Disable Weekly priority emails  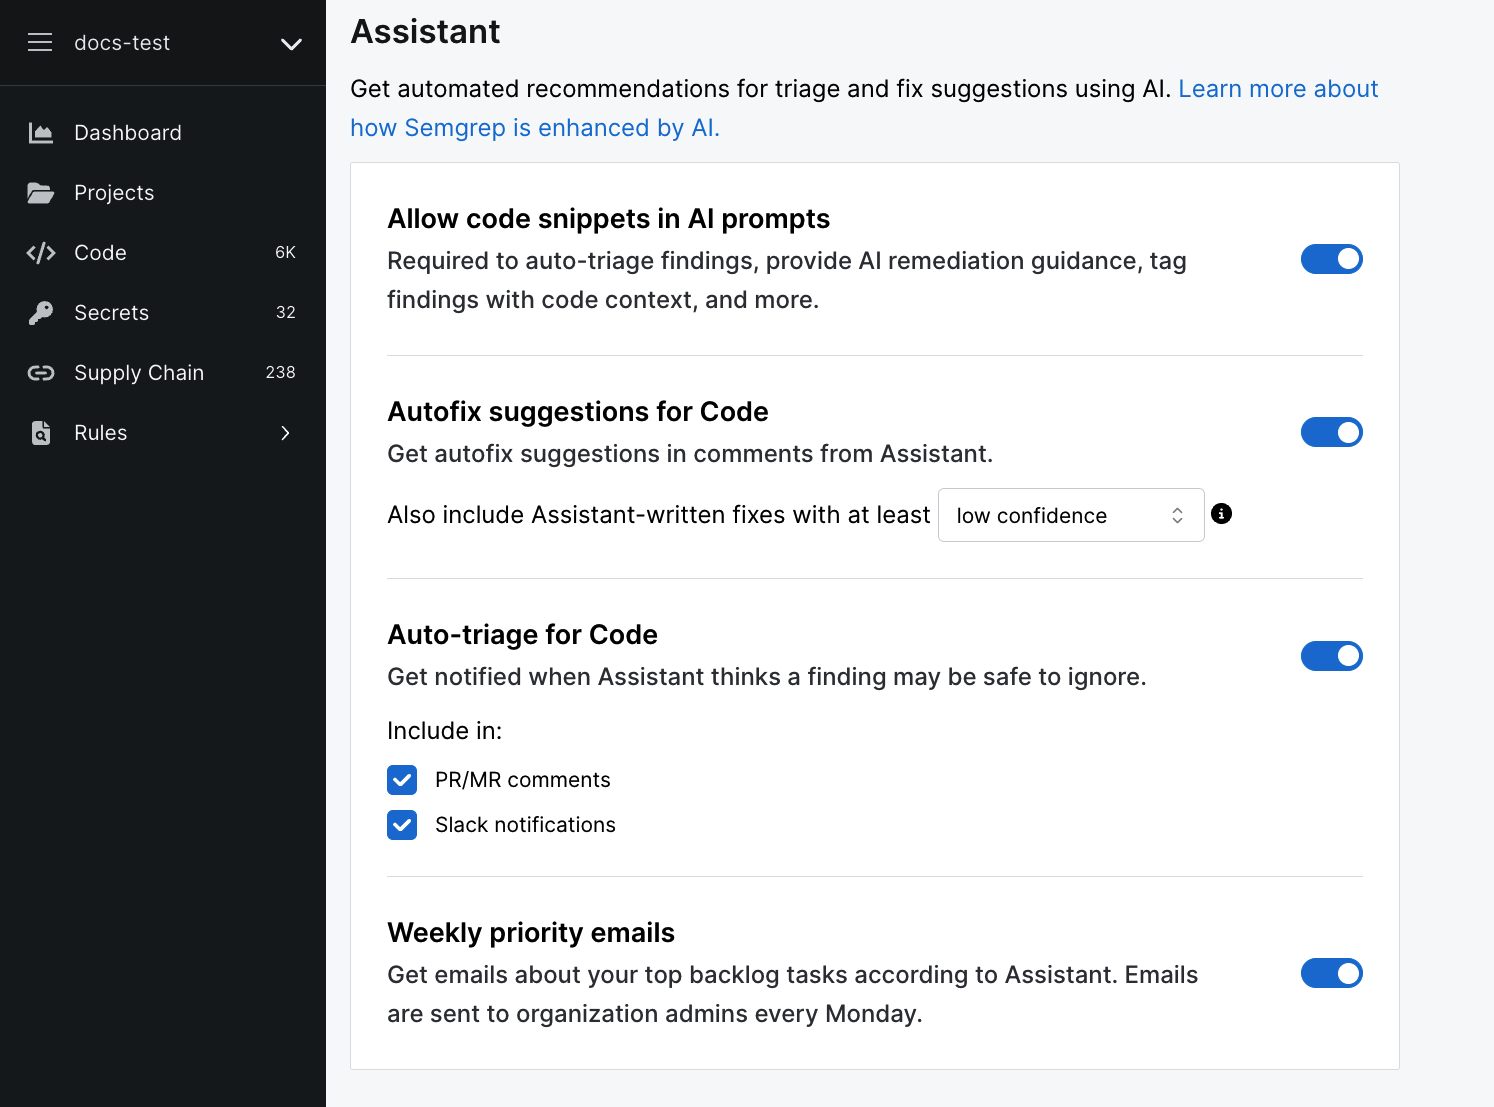click(x=1331, y=973)
